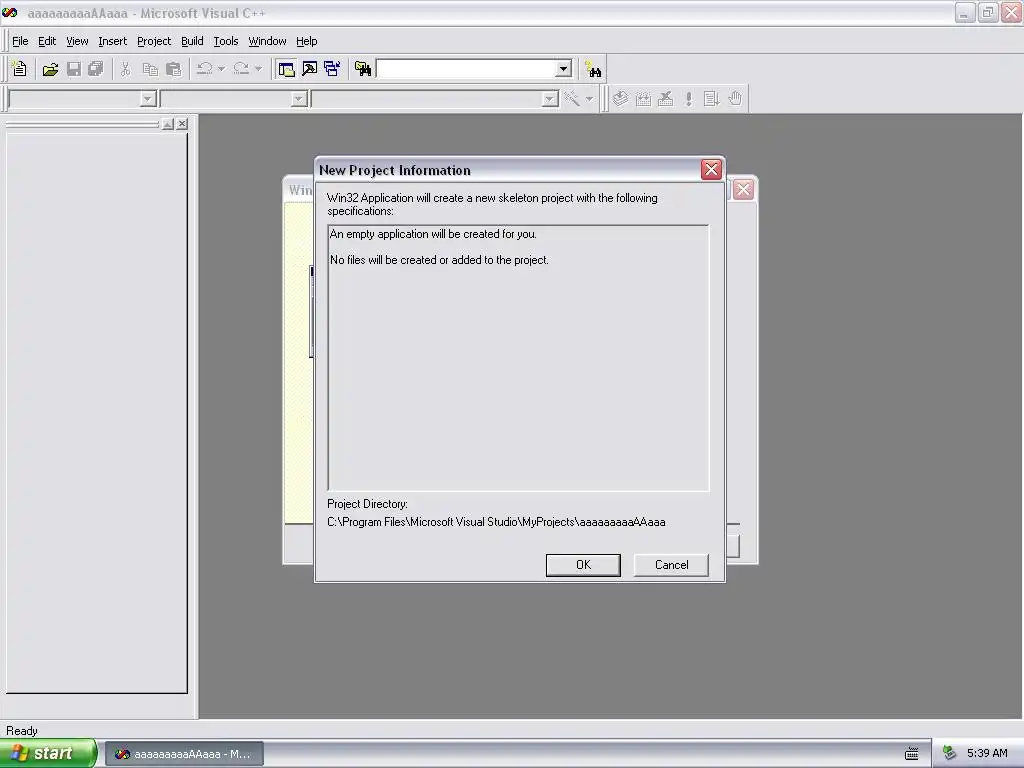Click the project specifications text box

[x=518, y=358]
